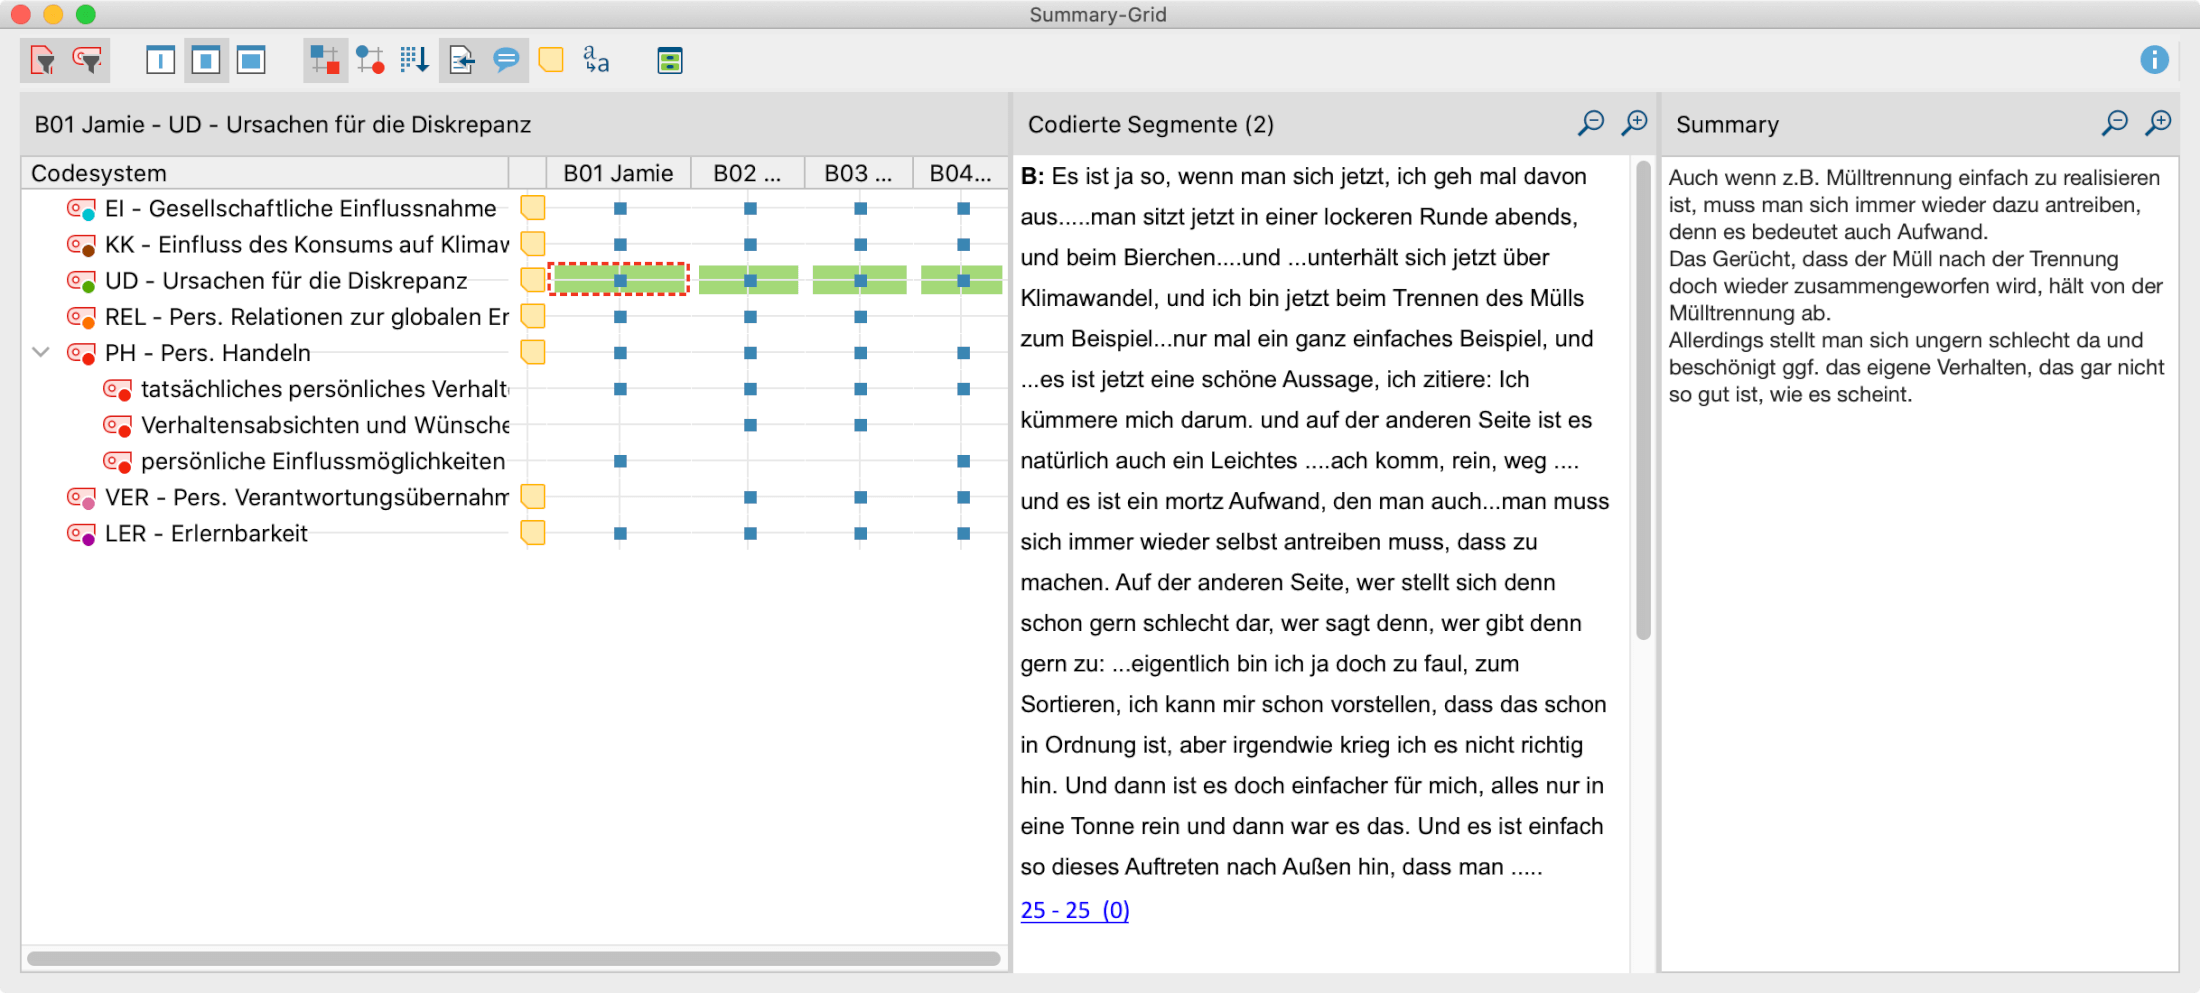The image size is (2200, 993).
Task: Select green UD cell under B03
Action: tap(860, 280)
